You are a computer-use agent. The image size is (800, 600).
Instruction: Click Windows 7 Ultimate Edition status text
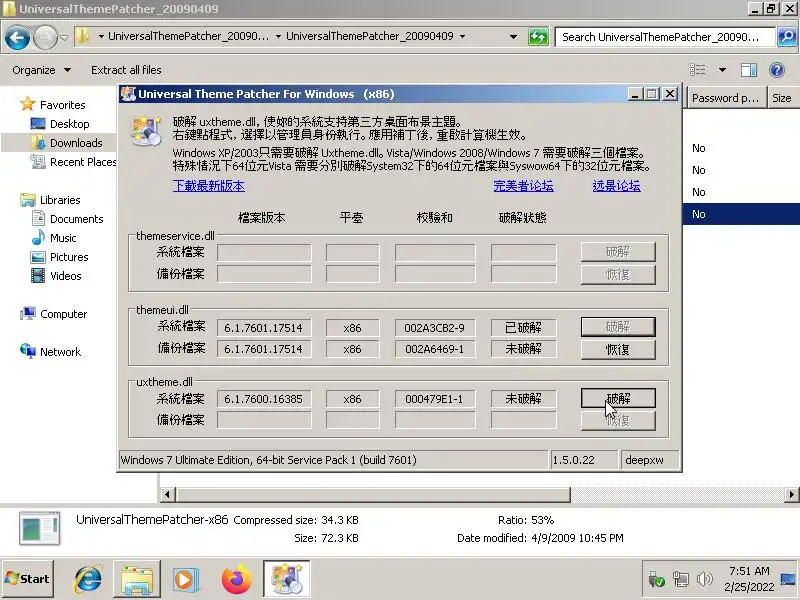[268, 460]
